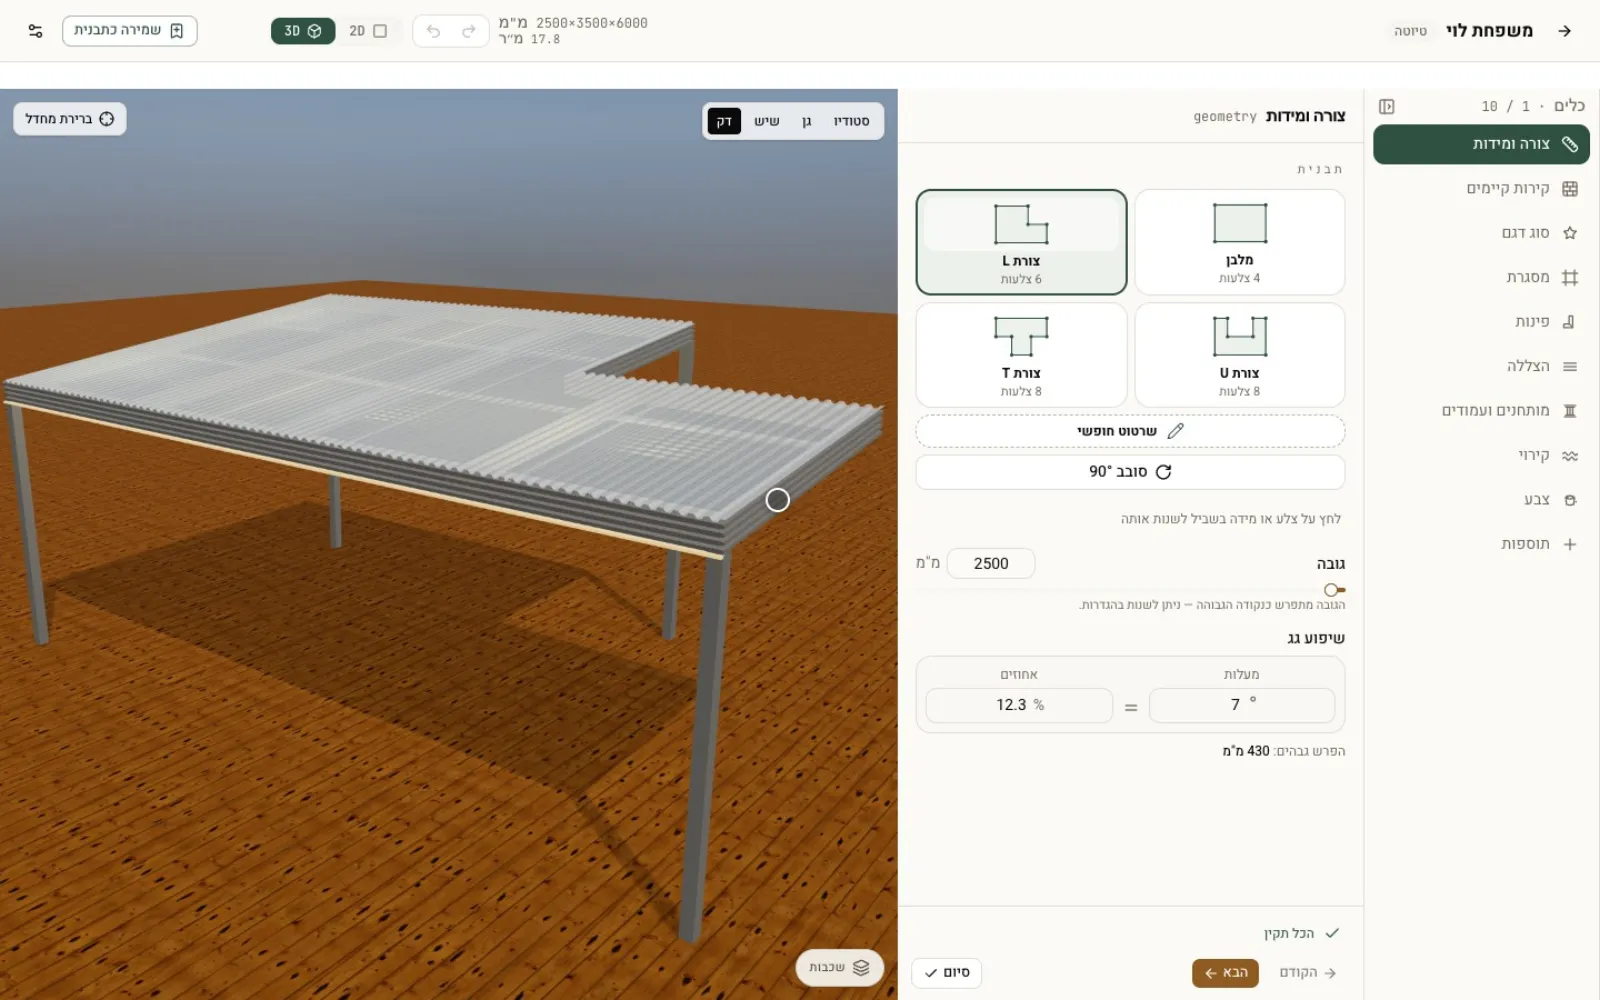Switch to the 2D view mode

pos(368,31)
